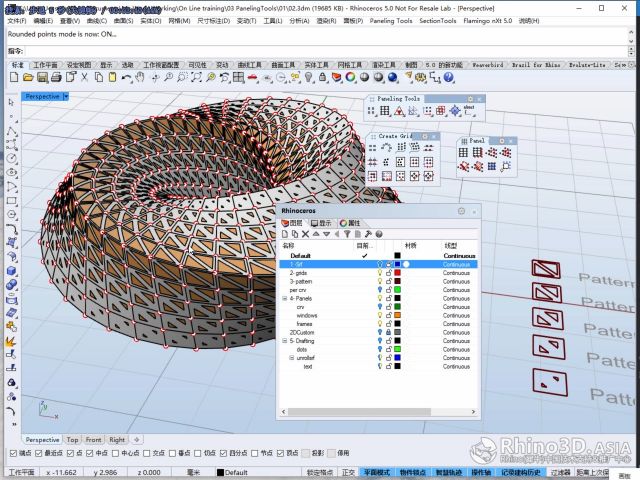Toggle lock icon of 2DCustom layer
Viewport: 640px width, 480px height.
coord(389,332)
